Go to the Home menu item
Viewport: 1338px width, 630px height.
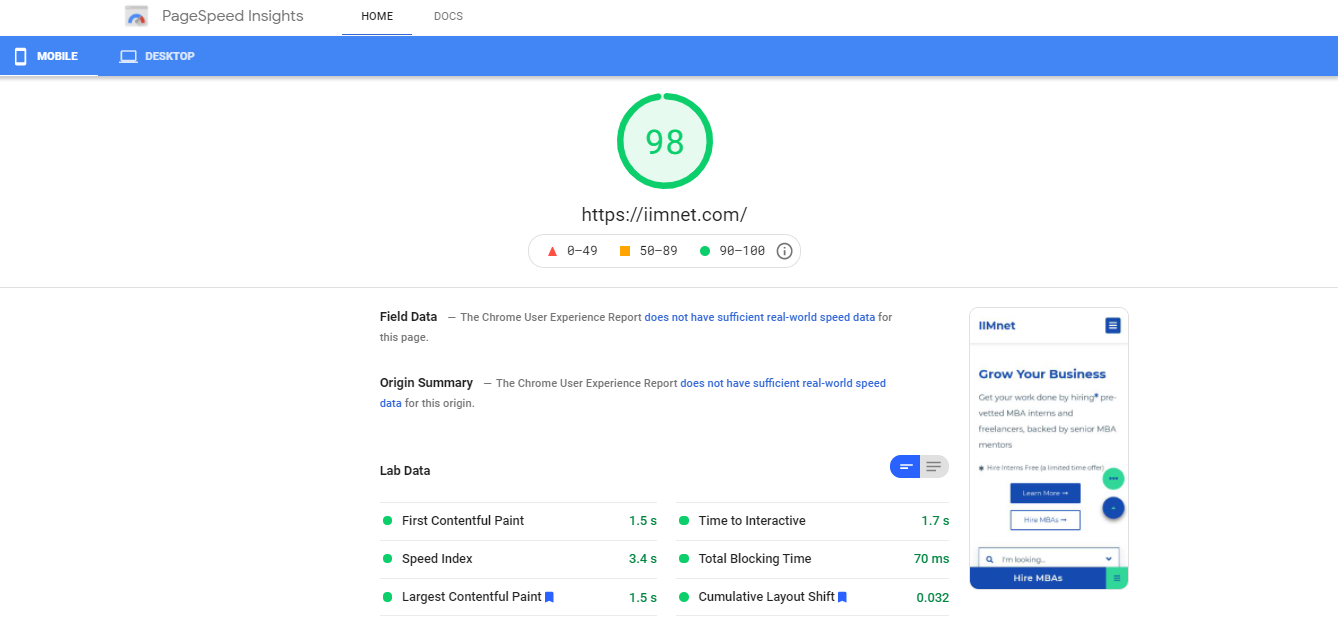coord(377,17)
